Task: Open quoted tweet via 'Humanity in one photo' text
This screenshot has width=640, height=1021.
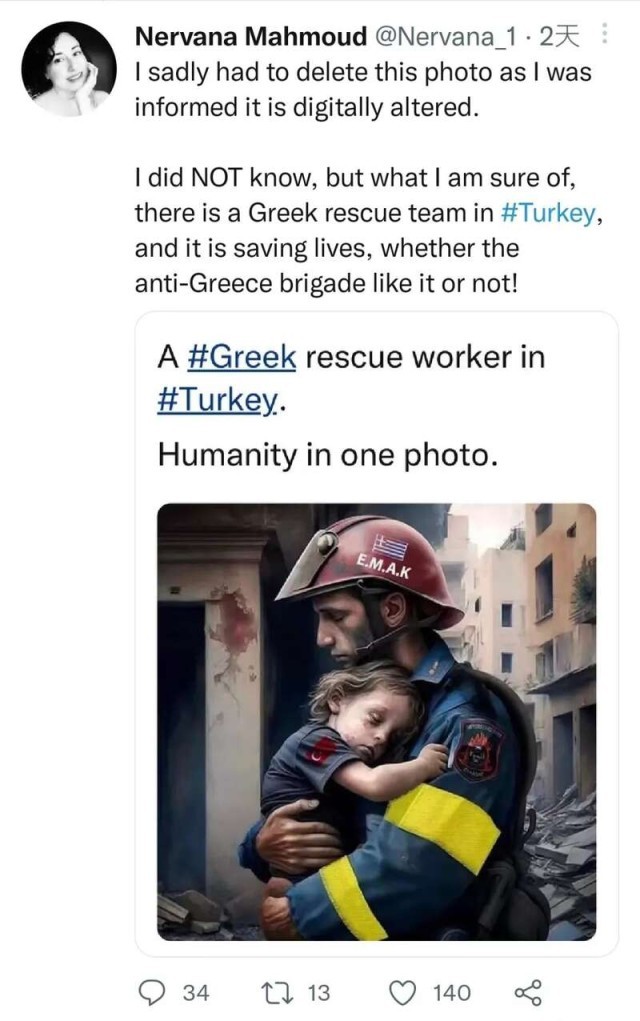Action: pyautogui.click(x=327, y=455)
